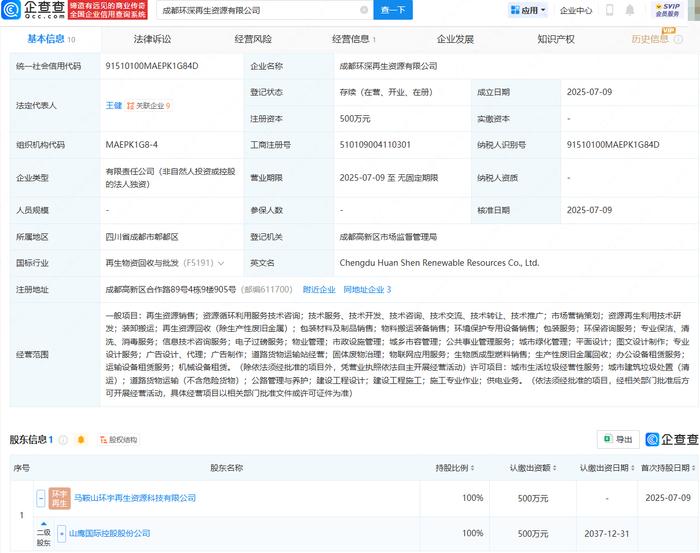Select 成立日期 value 2025-07-09
The height and width of the screenshot is (553, 700).
point(589,92)
